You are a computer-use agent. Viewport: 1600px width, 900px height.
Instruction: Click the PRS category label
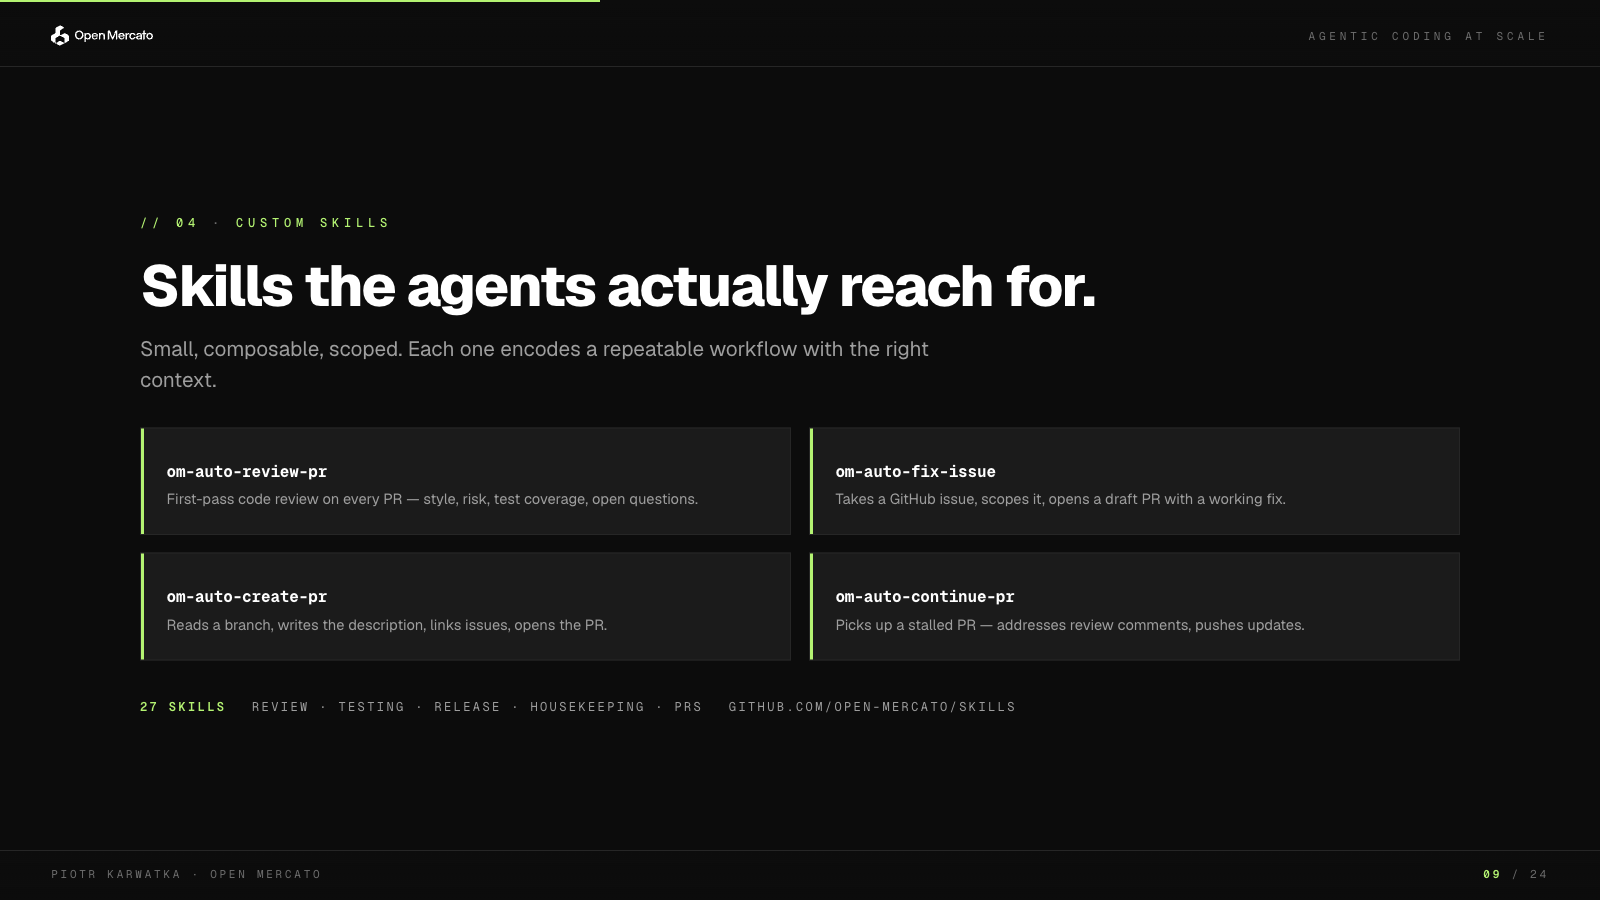click(x=688, y=707)
